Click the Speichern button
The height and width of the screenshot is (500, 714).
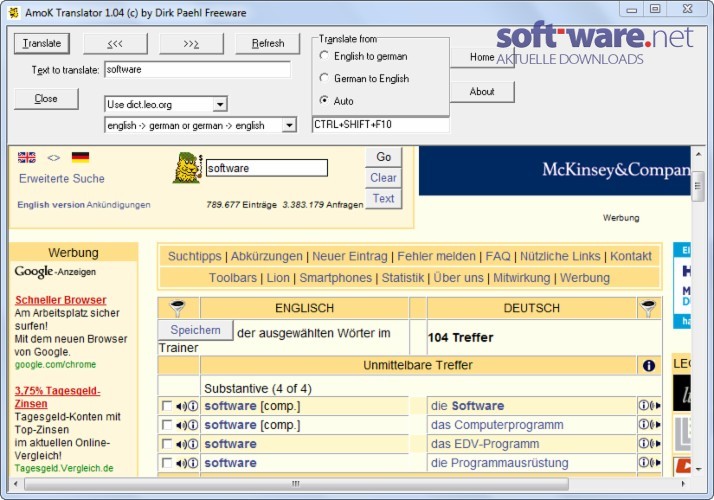[x=195, y=330]
